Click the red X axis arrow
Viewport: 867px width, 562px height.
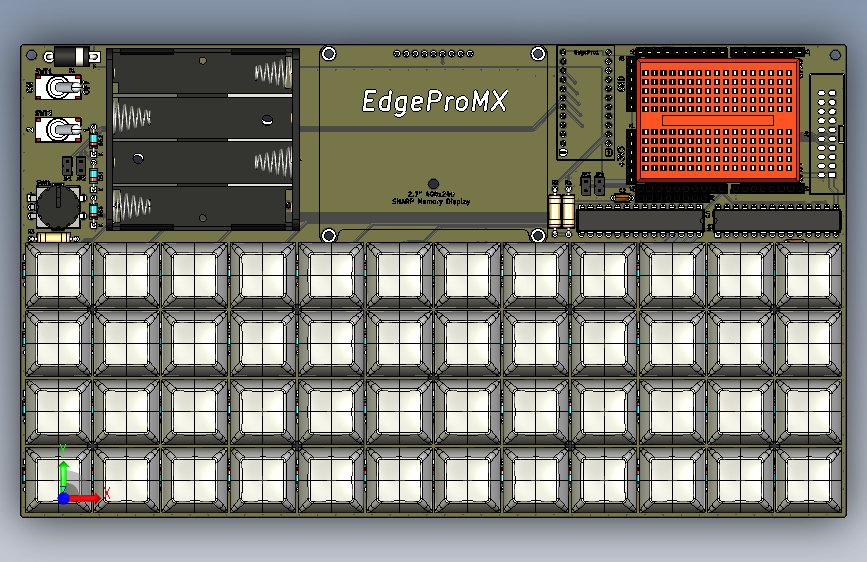[x=85, y=498]
